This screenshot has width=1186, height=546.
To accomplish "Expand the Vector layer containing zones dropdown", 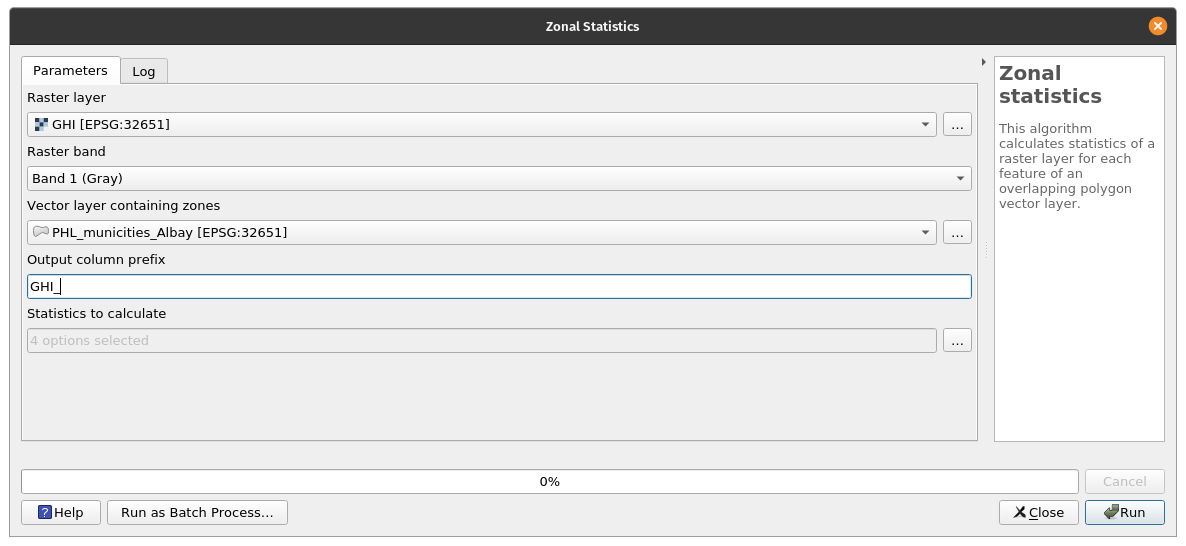I will pos(925,232).
